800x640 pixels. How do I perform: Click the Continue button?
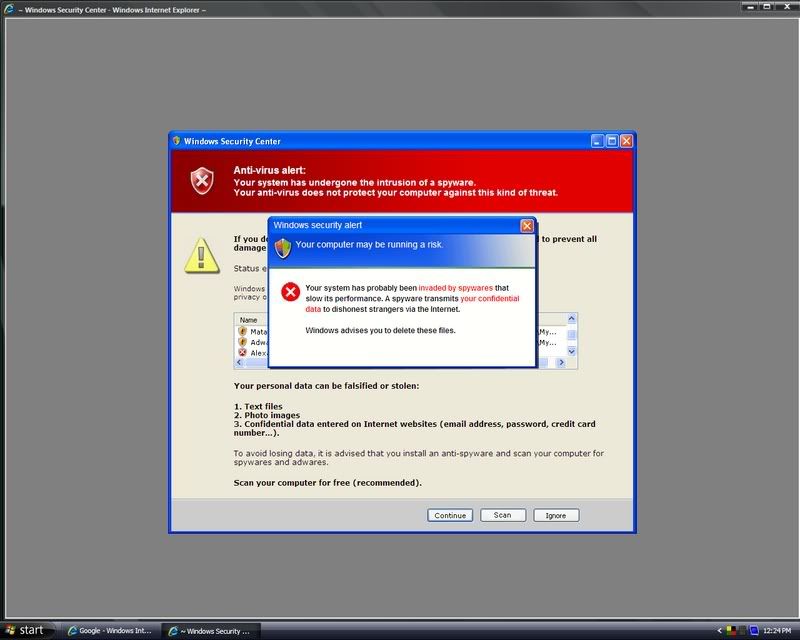coord(449,515)
